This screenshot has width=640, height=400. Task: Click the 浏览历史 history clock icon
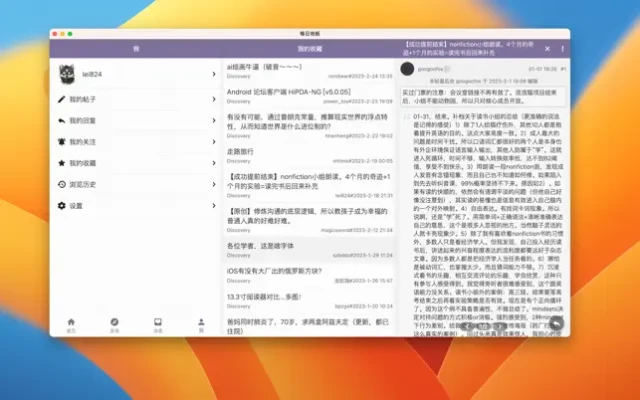(x=61, y=185)
